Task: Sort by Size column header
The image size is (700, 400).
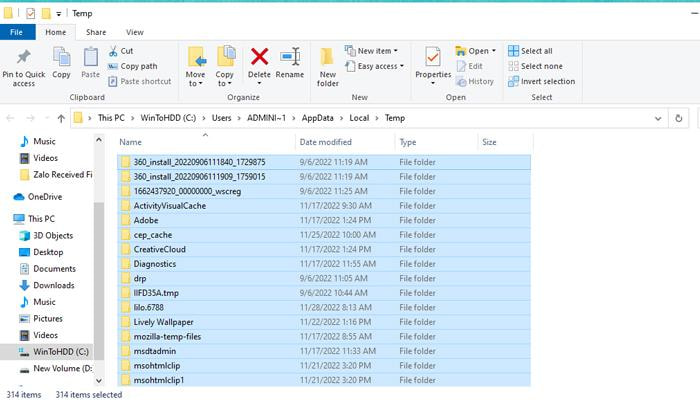Action: click(x=505, y=142)
